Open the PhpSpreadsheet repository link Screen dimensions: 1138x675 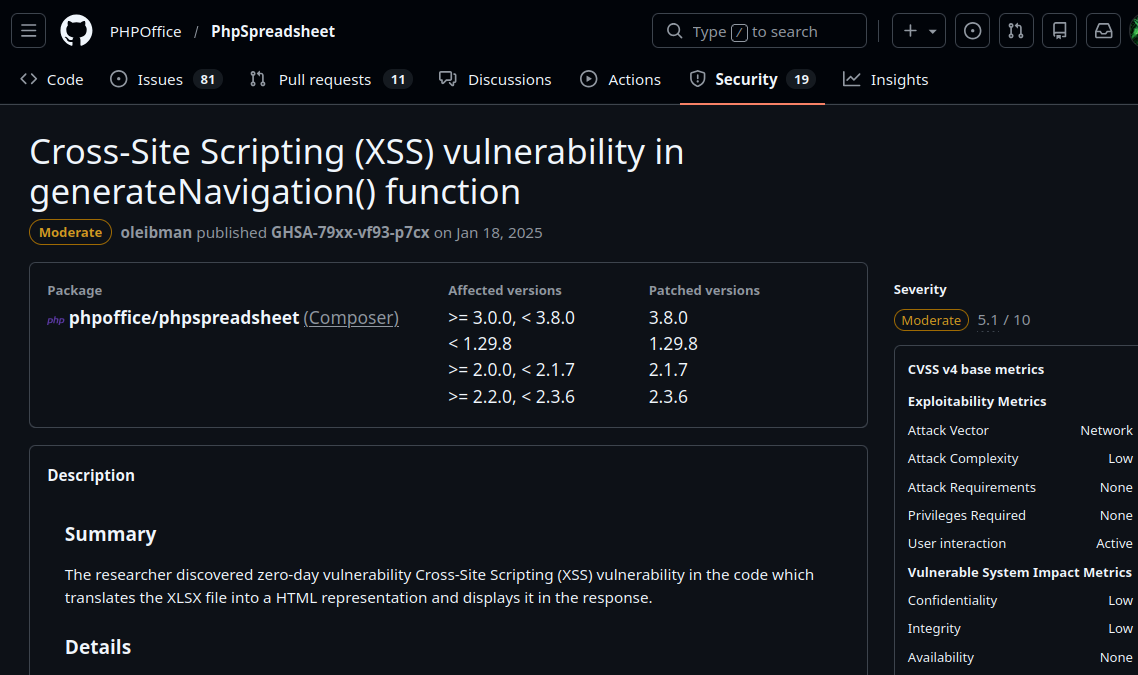coord(273,31)
